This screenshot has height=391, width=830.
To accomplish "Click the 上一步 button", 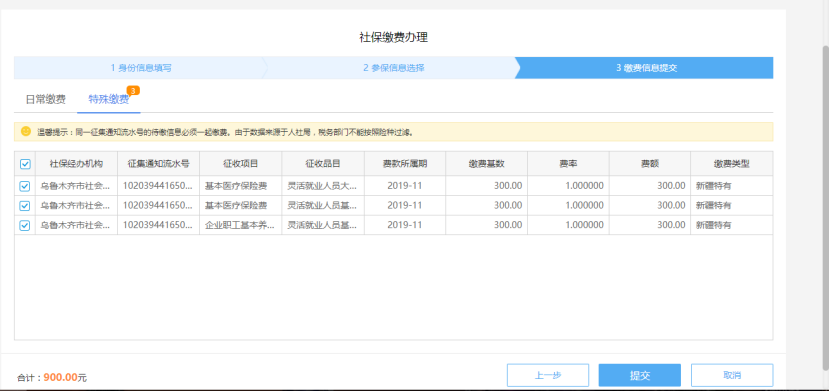I will click(x=548, y=375).
